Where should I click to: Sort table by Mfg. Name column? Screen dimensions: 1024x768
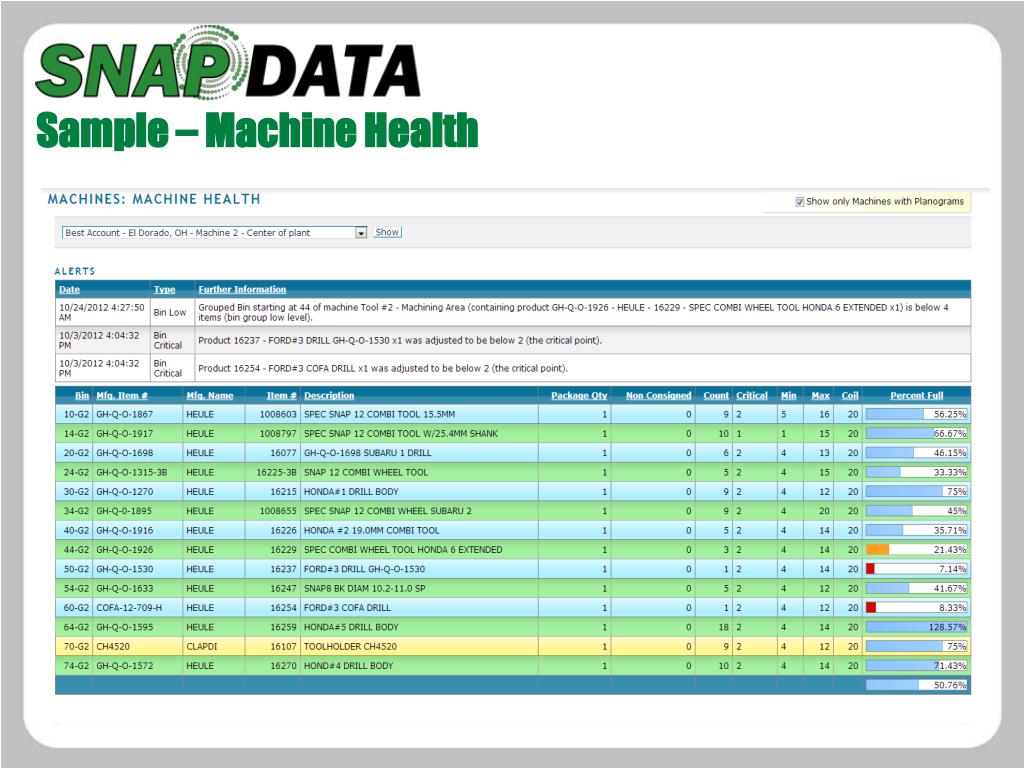210,395
